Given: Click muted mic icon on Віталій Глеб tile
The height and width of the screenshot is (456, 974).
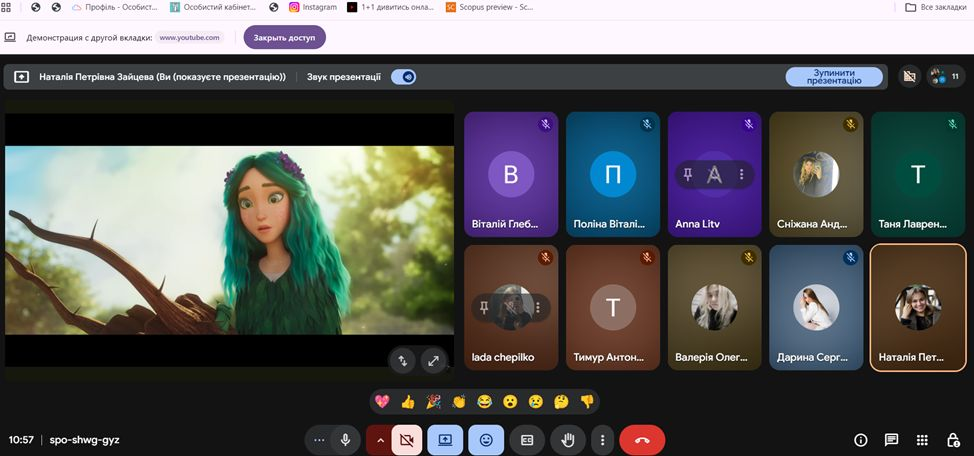Looking at the screenshot, I should pos(545,125).
